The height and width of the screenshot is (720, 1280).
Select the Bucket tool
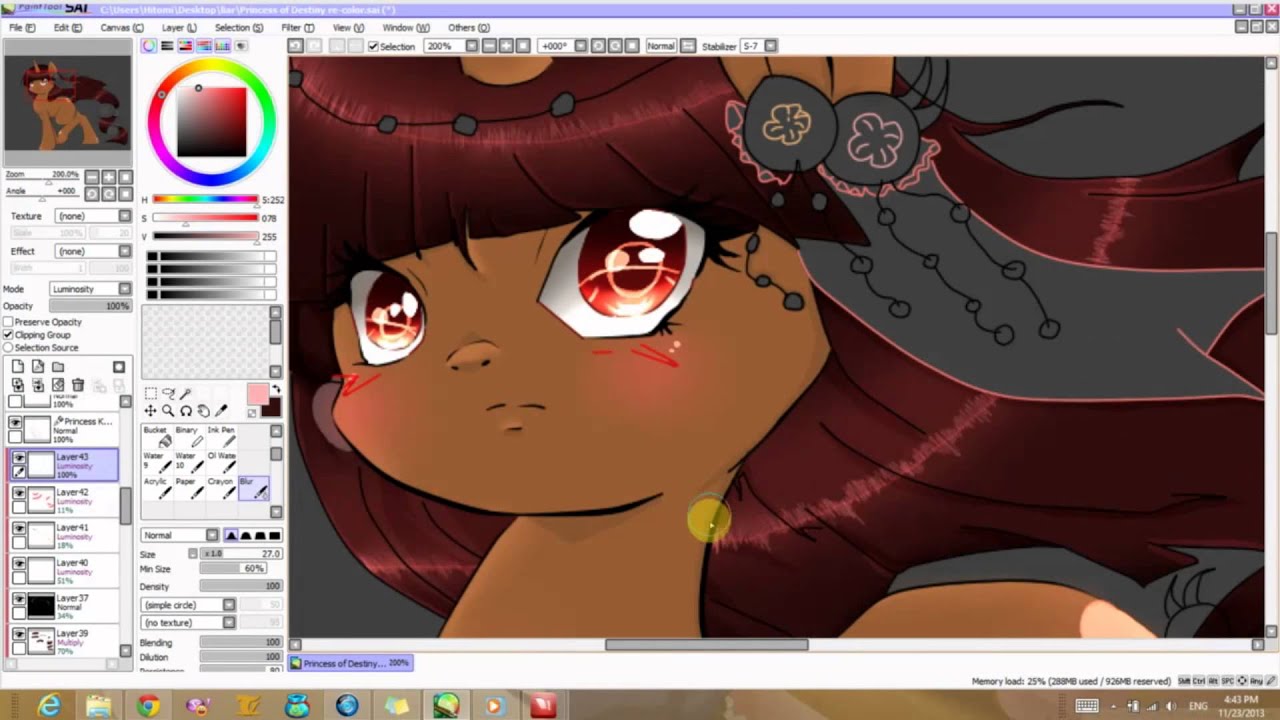[155, 436]
